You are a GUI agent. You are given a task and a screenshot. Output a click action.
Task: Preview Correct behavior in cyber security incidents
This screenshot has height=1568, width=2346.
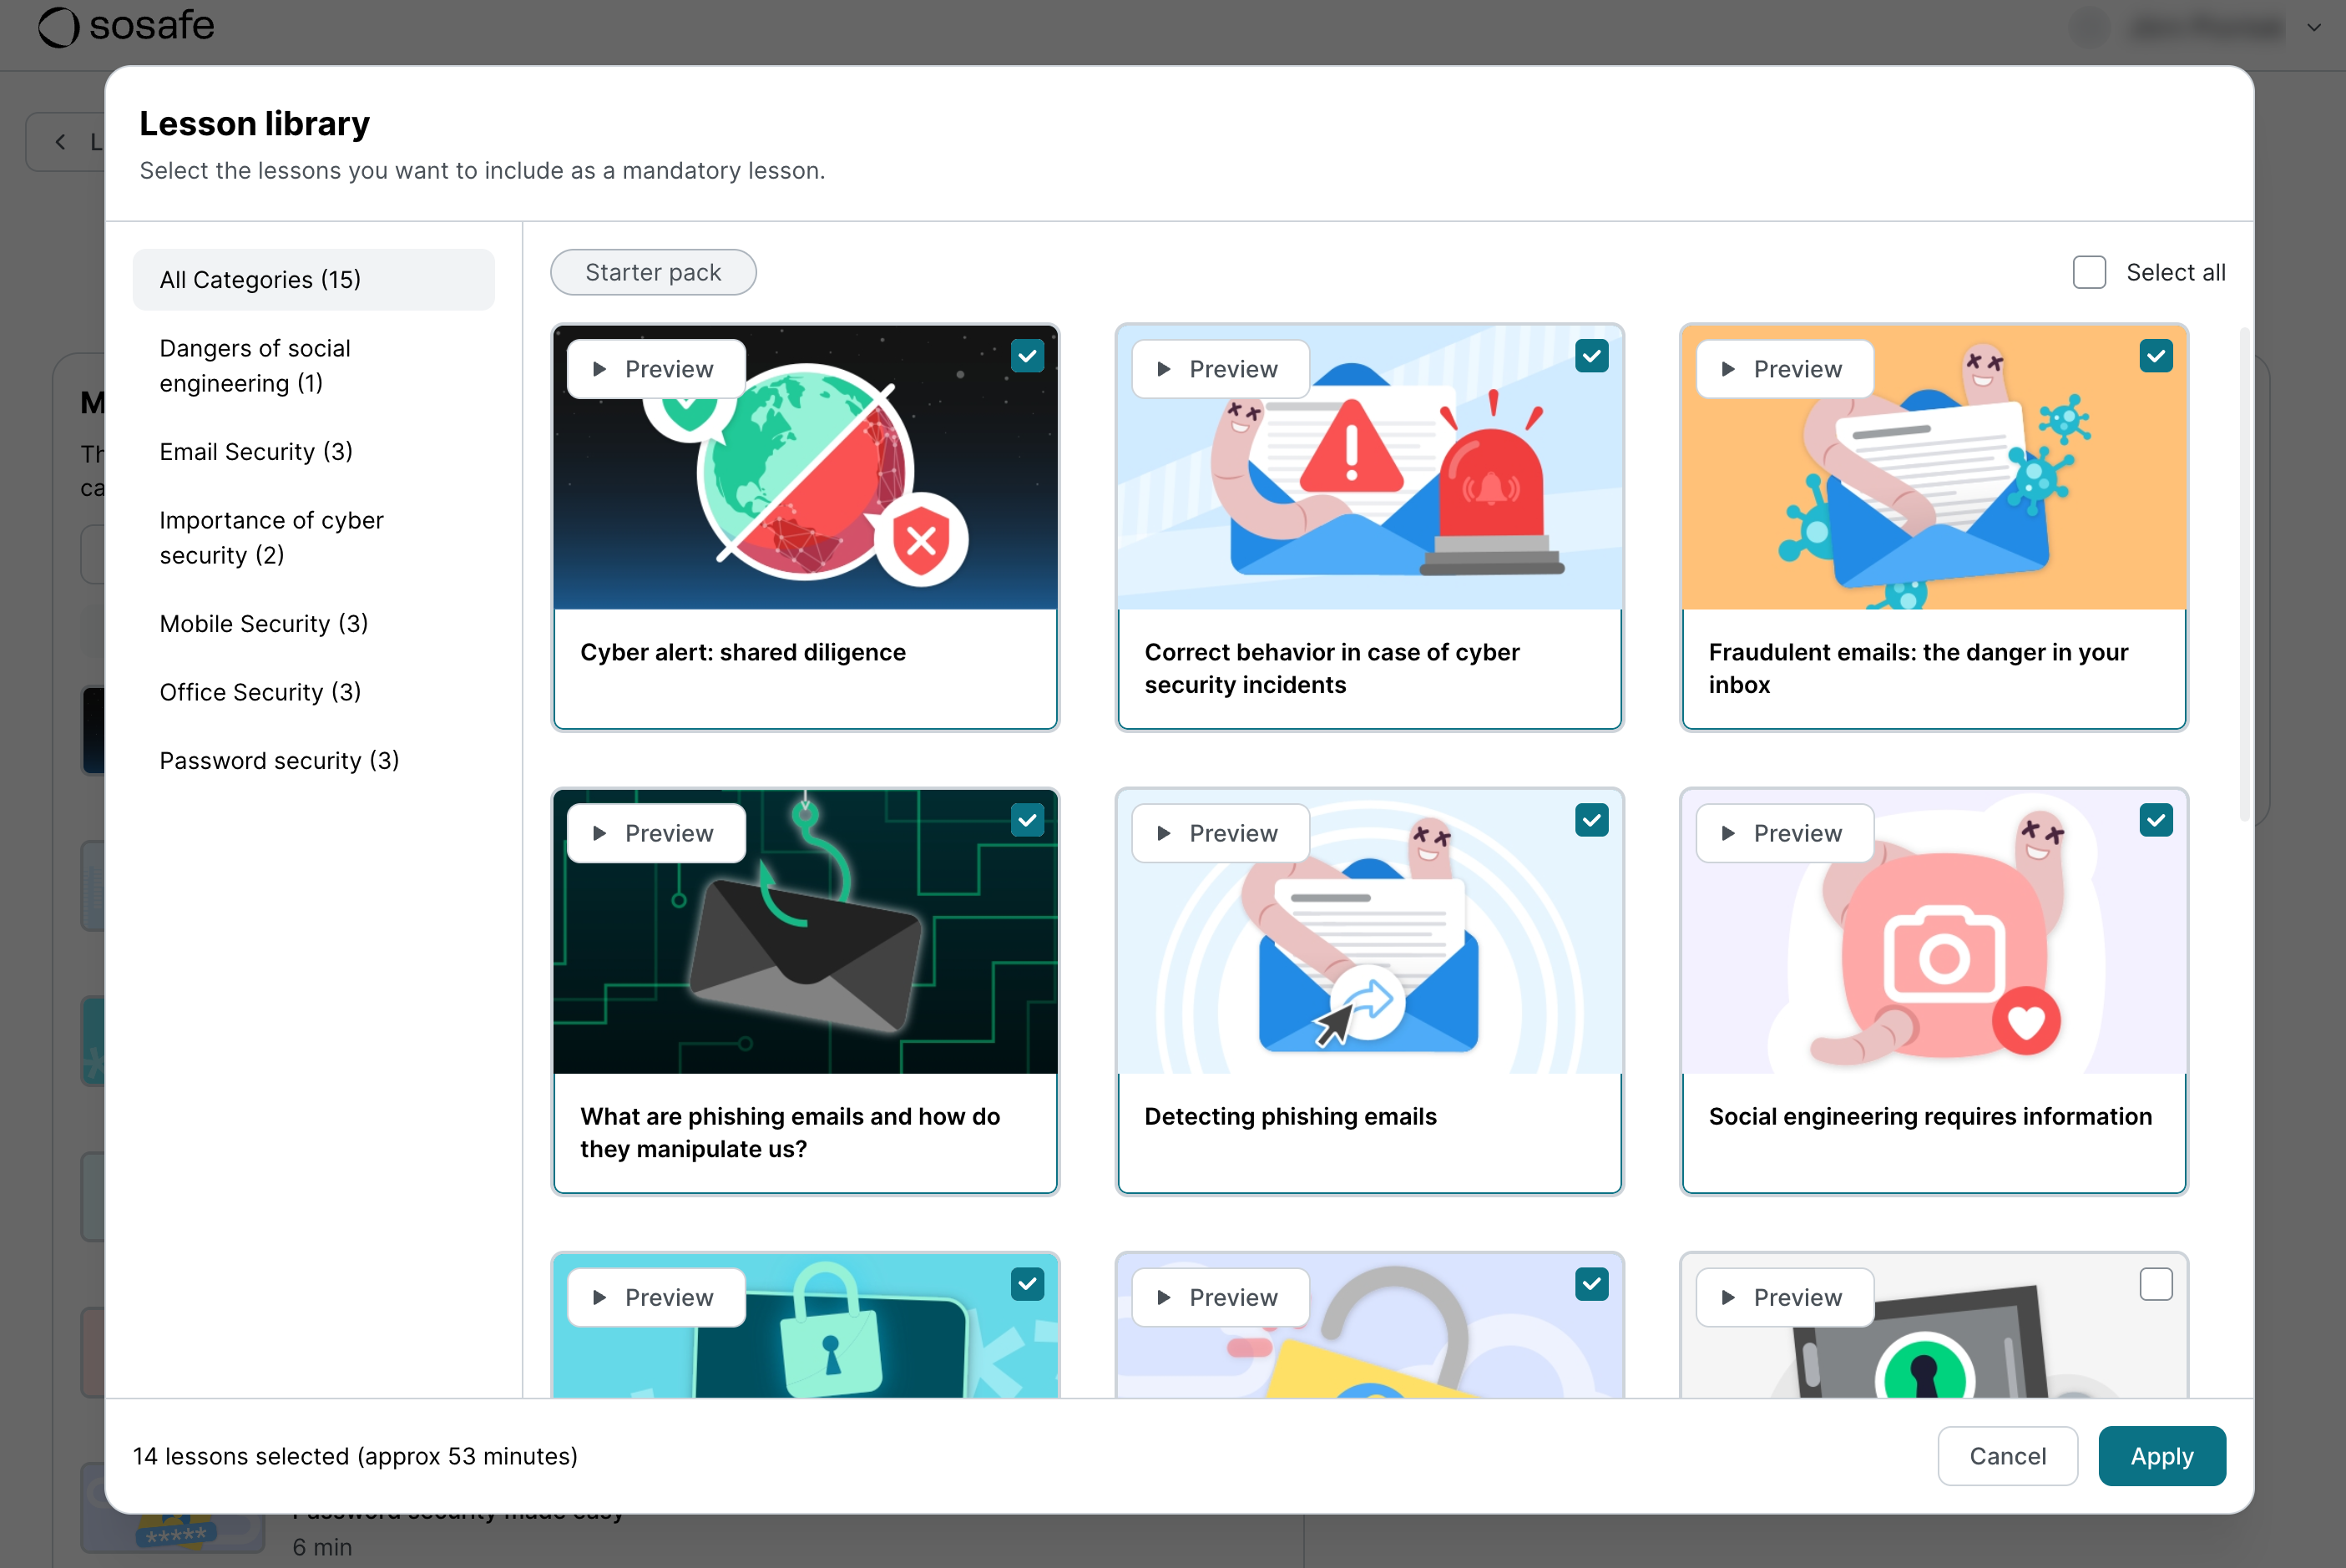(x=1220, y=369)
